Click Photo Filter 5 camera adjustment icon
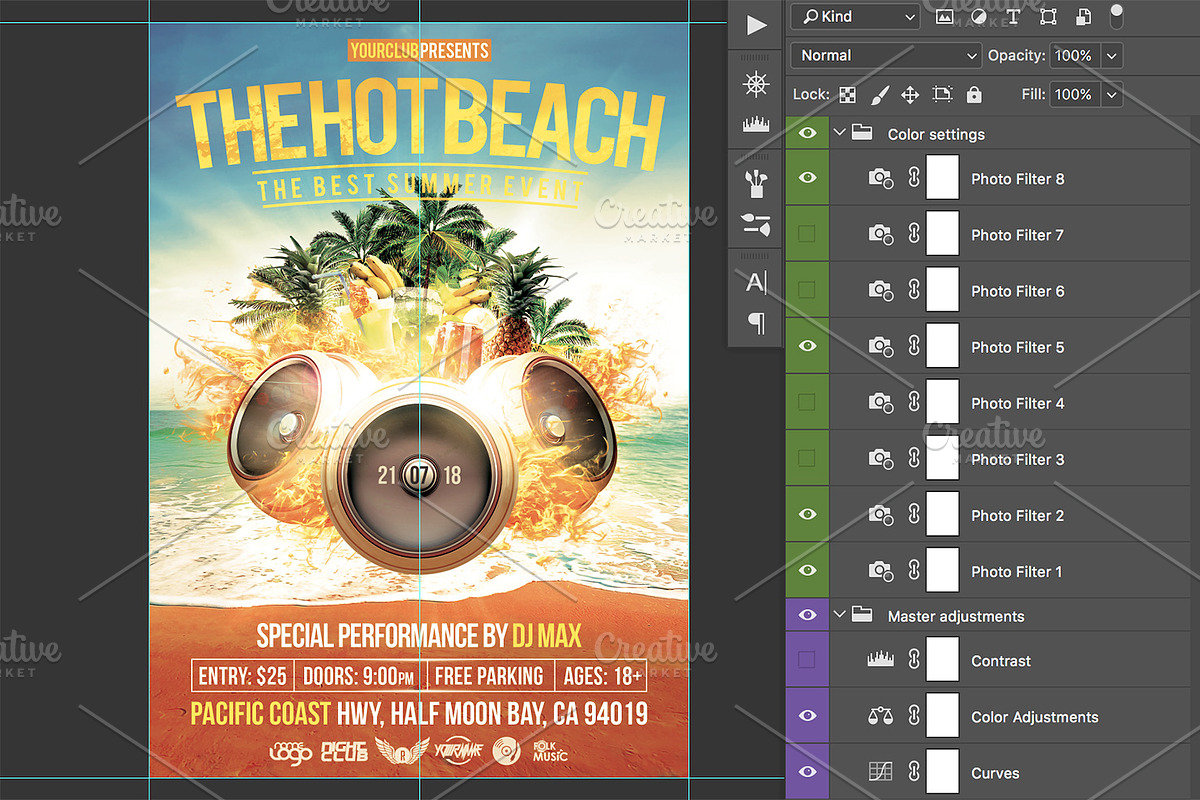Screen dimensions: 1200x800 [x=881, y=346]
